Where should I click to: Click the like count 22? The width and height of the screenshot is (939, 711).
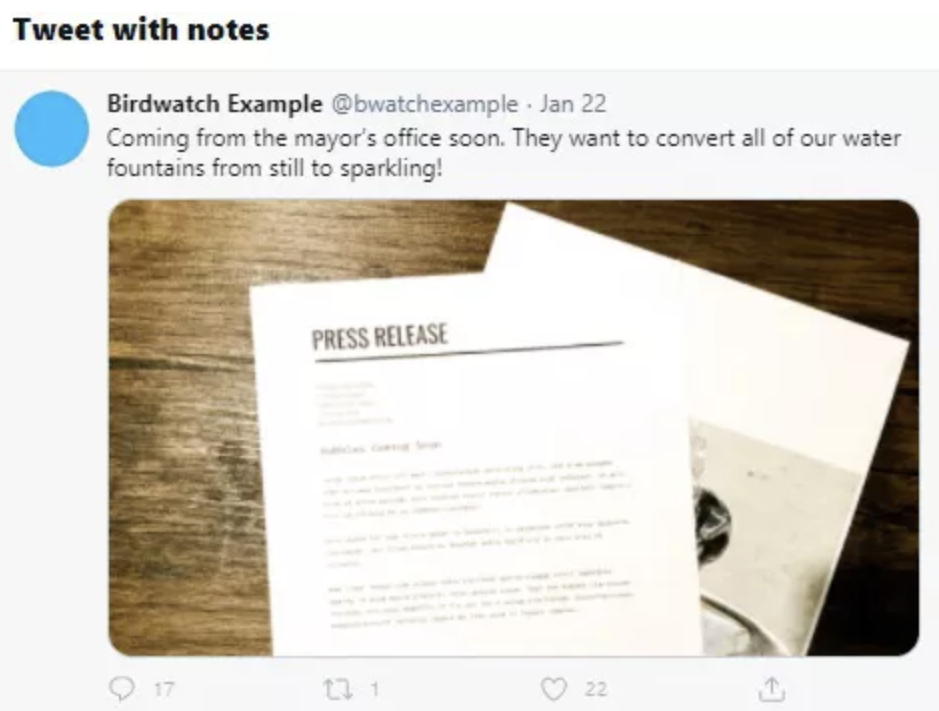coord(595,689)
